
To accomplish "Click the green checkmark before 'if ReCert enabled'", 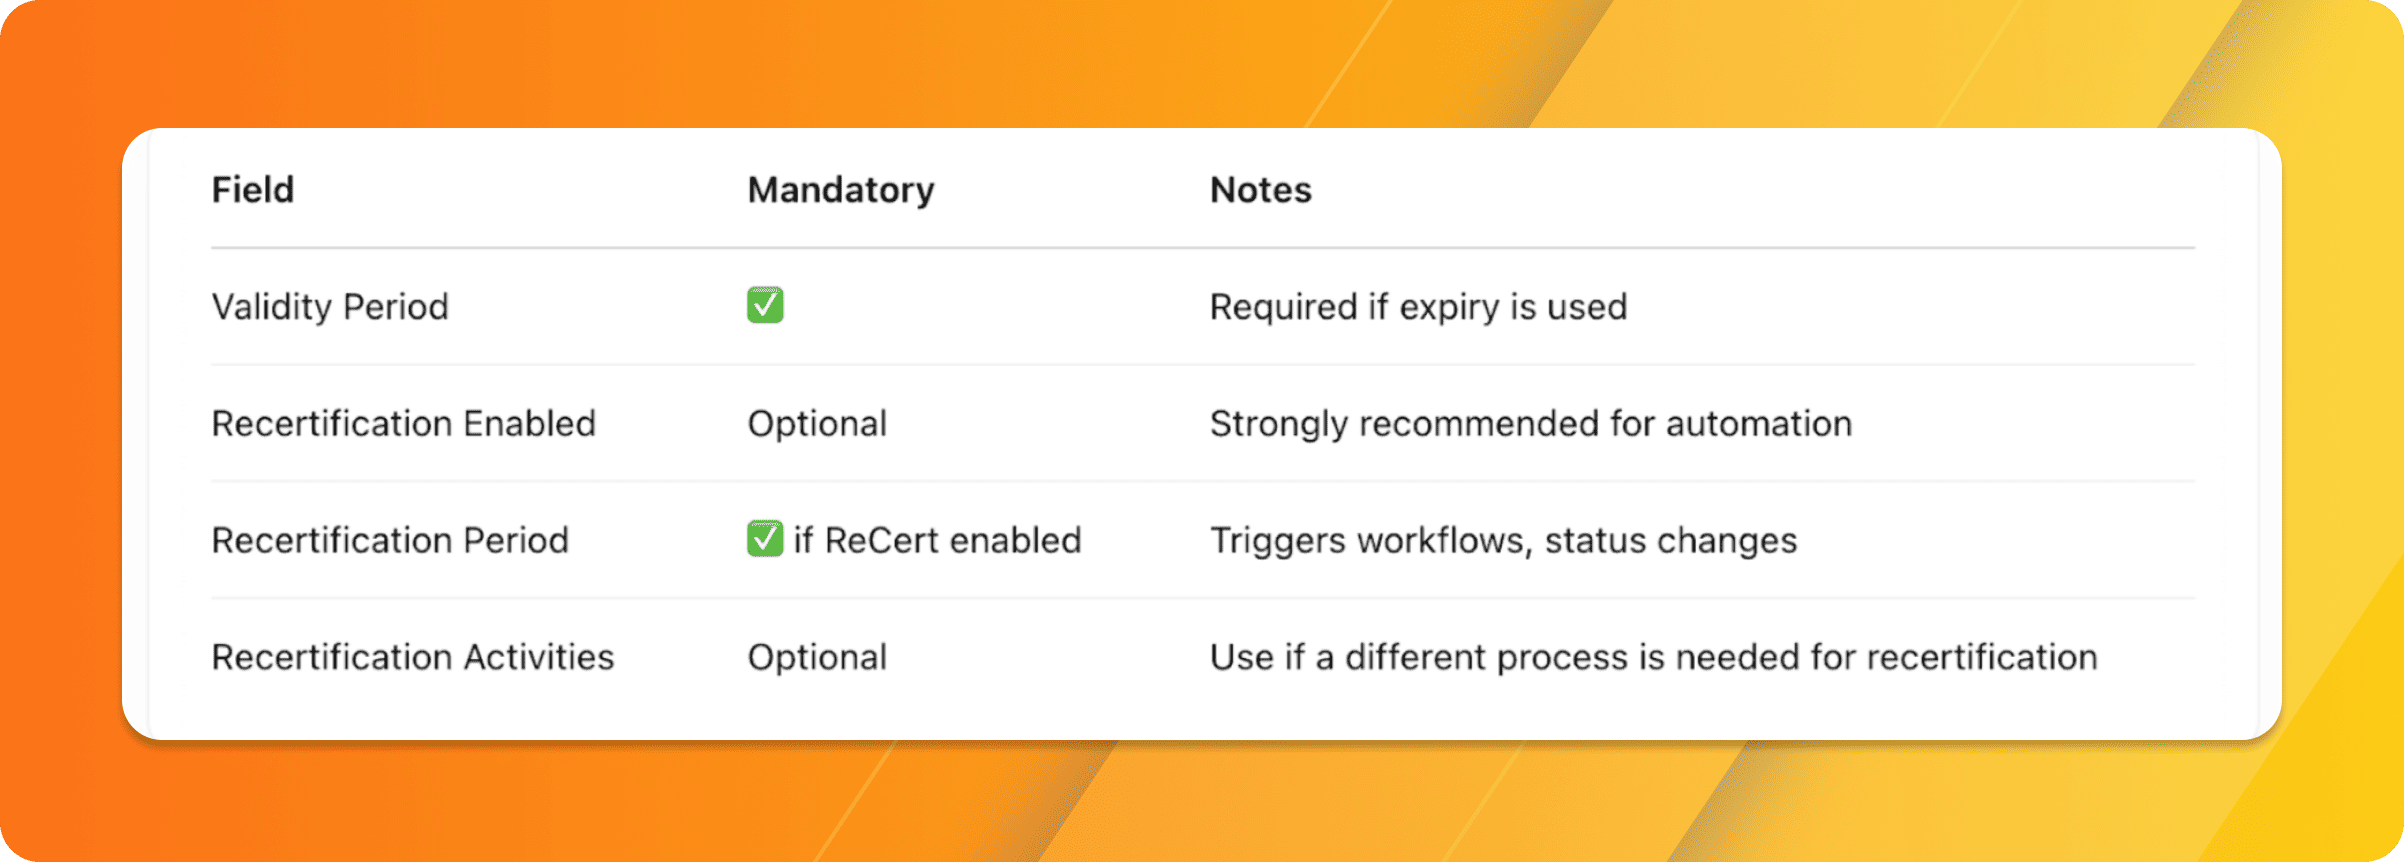I will [x=765, y=539].
